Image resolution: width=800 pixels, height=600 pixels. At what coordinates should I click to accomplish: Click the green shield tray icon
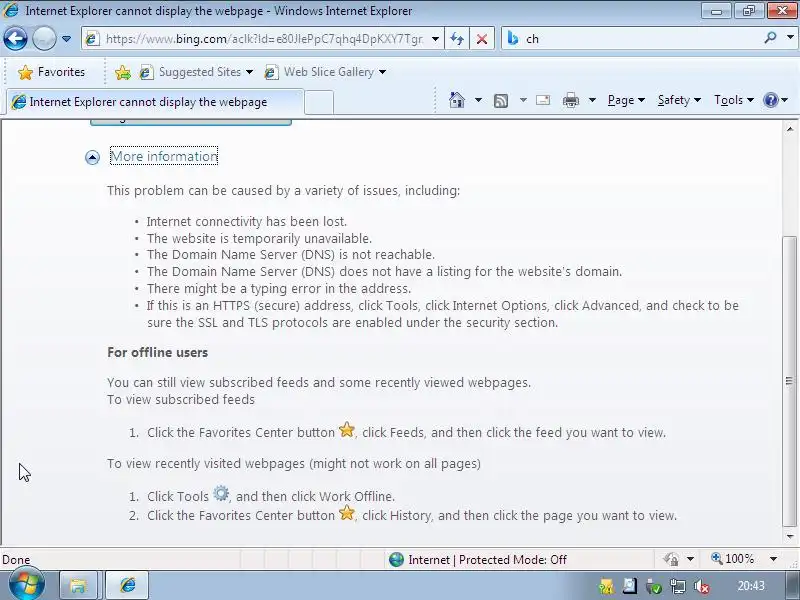tap(654, 587)
